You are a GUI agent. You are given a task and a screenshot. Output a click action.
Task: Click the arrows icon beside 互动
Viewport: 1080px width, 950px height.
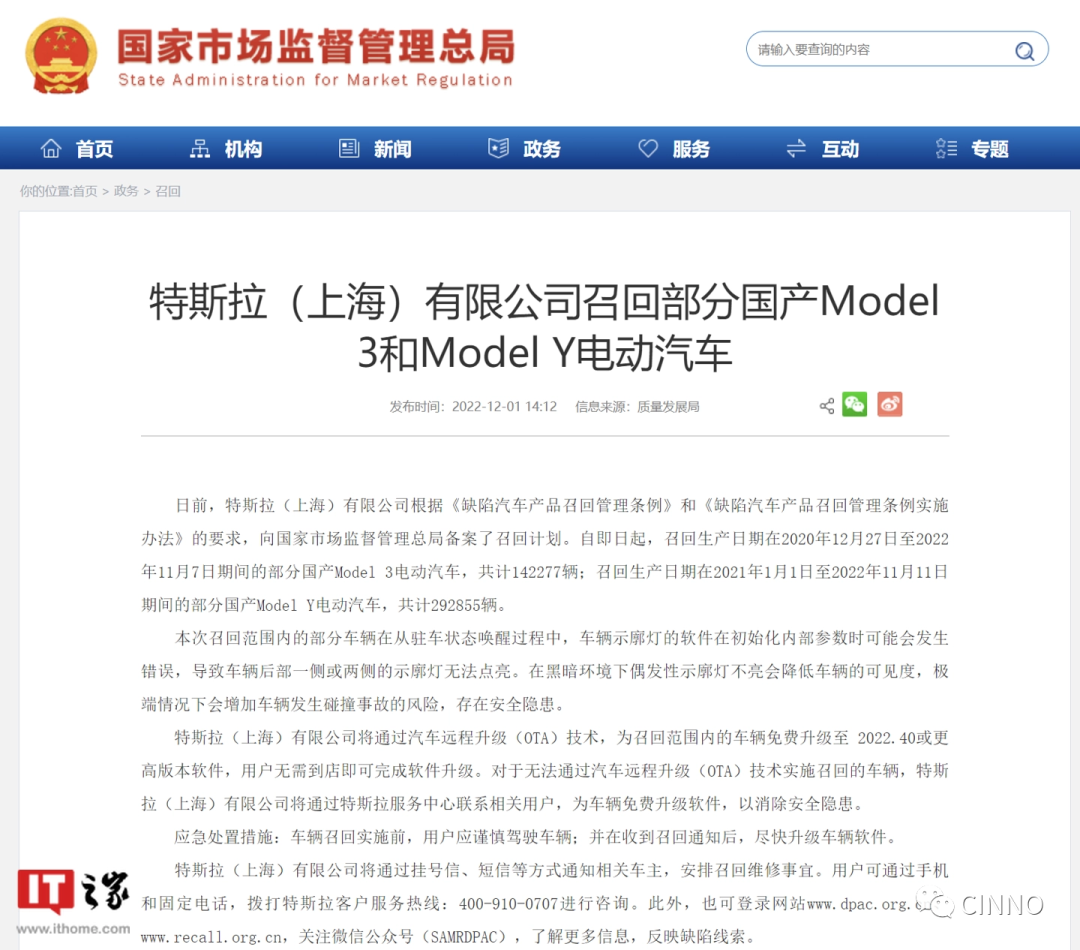(796, 148)
